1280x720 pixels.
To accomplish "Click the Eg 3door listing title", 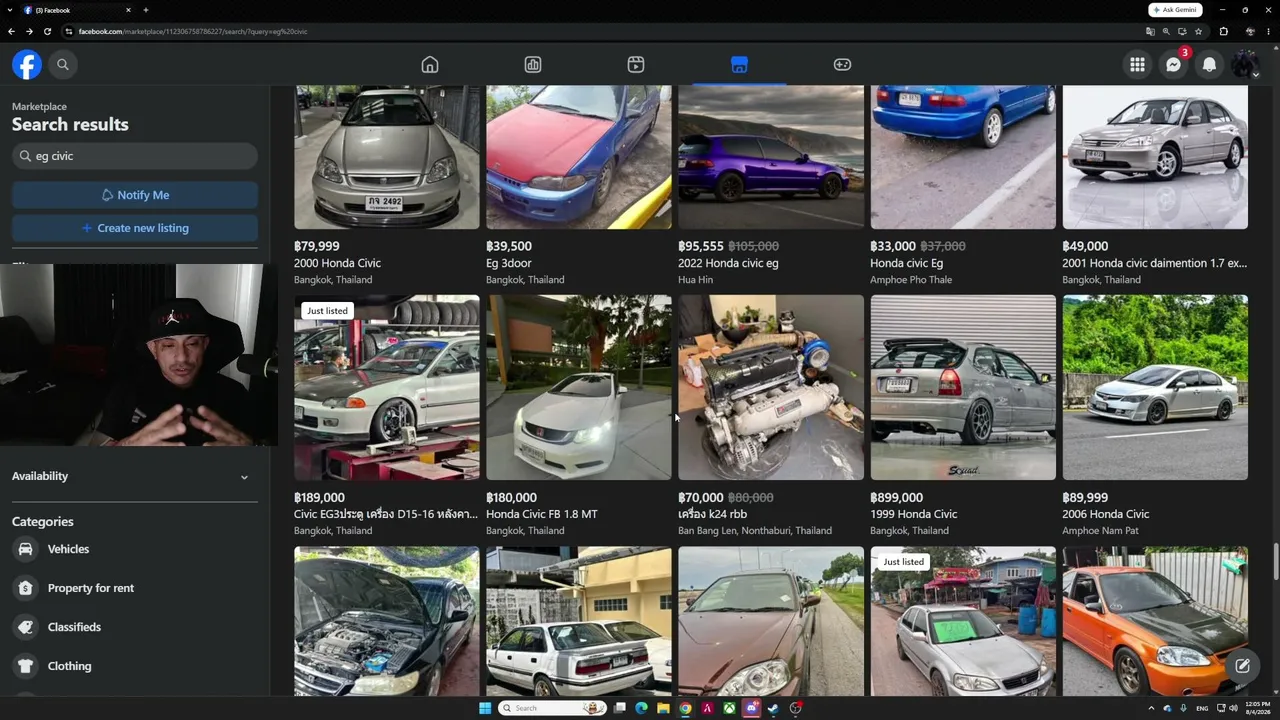I will (x=509, y=263).
